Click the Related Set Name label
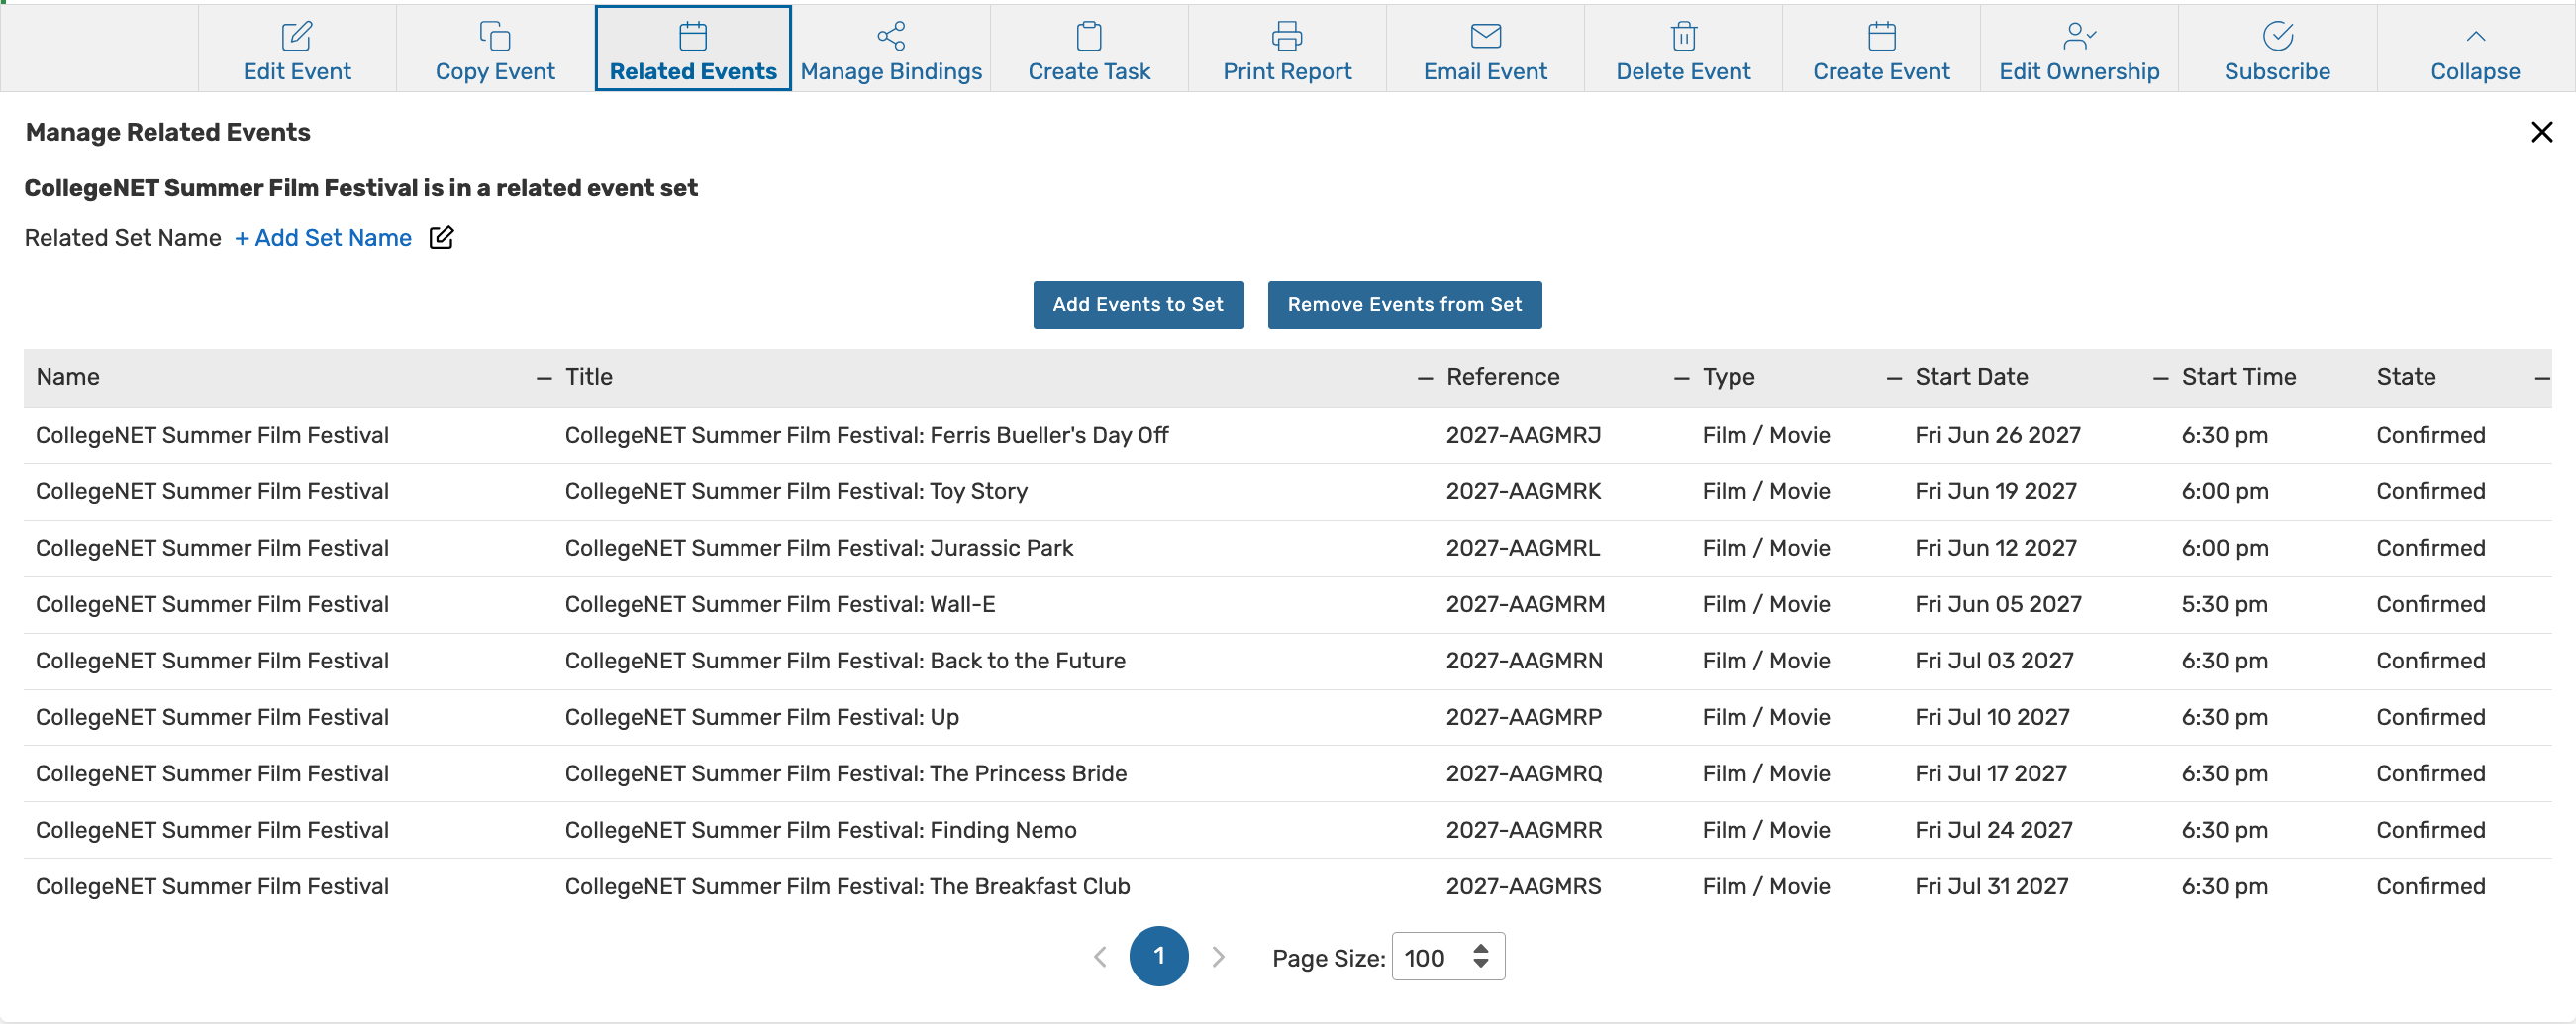 [x=123, y=237]
